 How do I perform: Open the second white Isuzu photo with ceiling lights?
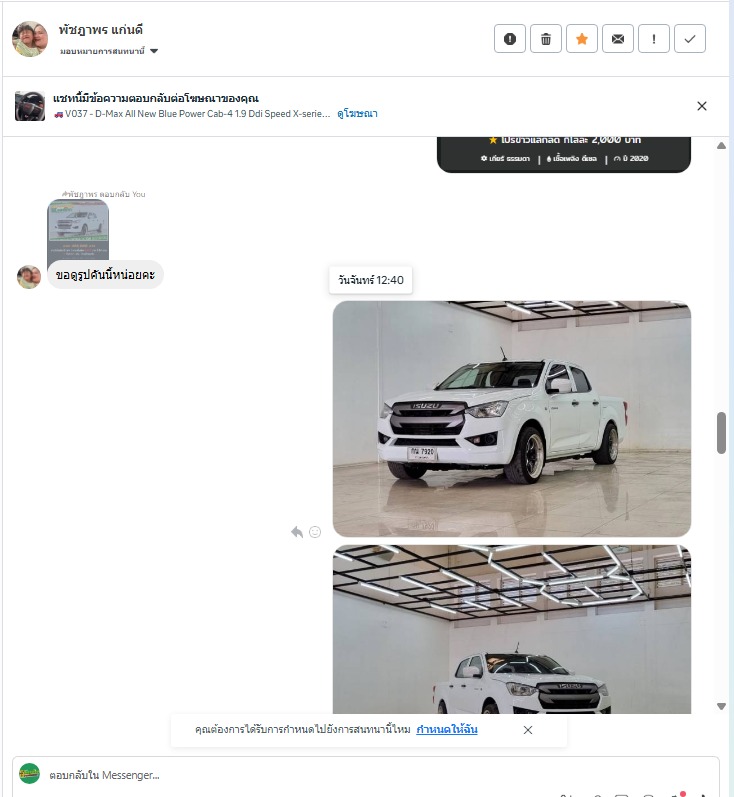pyautogui.click(x=512, y=629)
